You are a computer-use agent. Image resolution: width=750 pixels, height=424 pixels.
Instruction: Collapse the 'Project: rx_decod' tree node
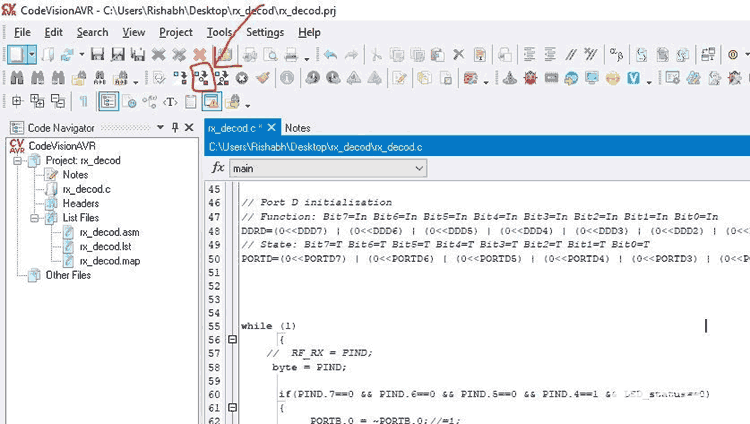click(x=17, y=161)
